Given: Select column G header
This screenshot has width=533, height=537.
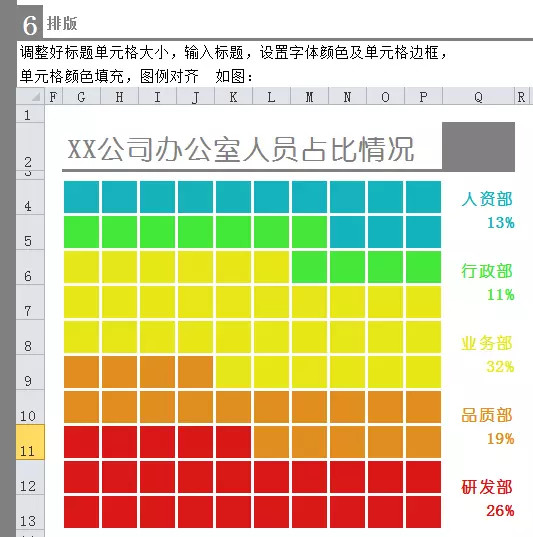Looking at the screenshot, I should (81, 97).
